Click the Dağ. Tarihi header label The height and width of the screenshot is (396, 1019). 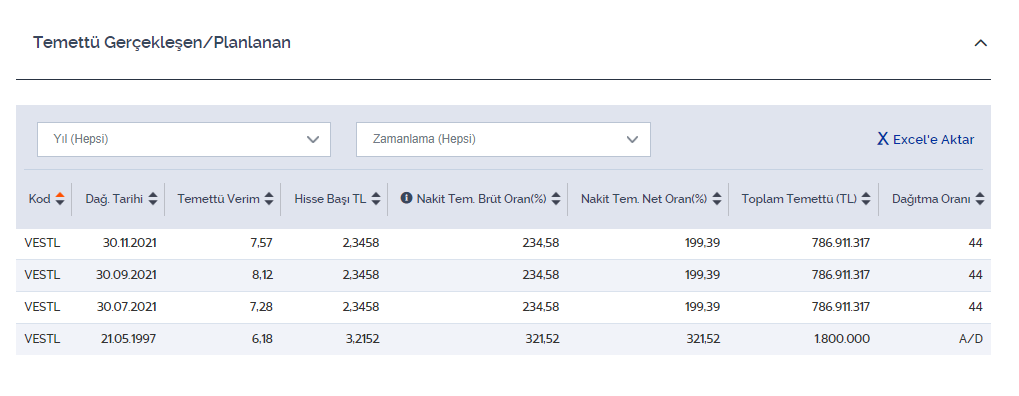(x=114, y=199)
